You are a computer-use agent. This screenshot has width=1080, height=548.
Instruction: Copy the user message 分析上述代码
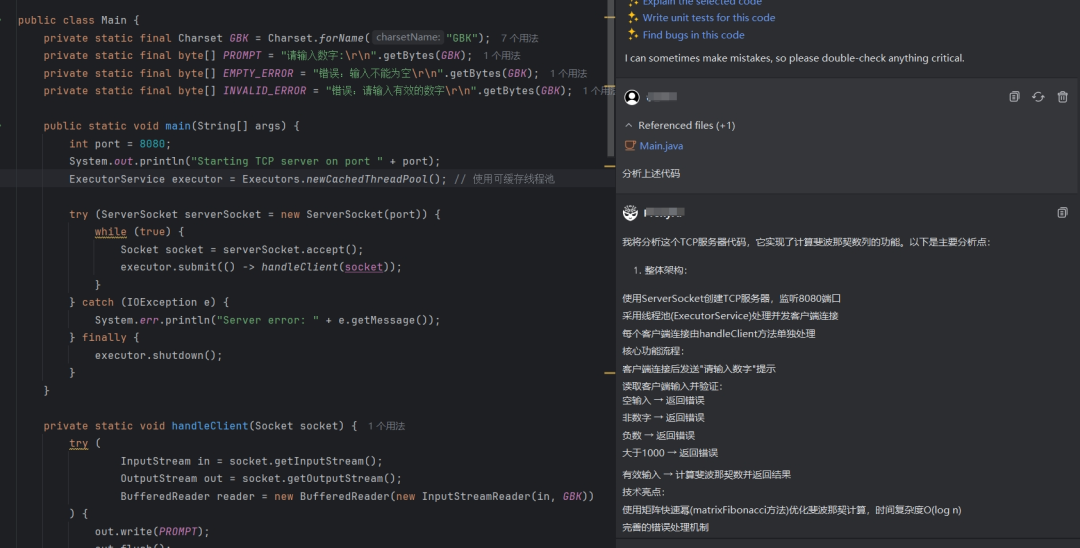pyautogui.click(x=1014, y=97)
